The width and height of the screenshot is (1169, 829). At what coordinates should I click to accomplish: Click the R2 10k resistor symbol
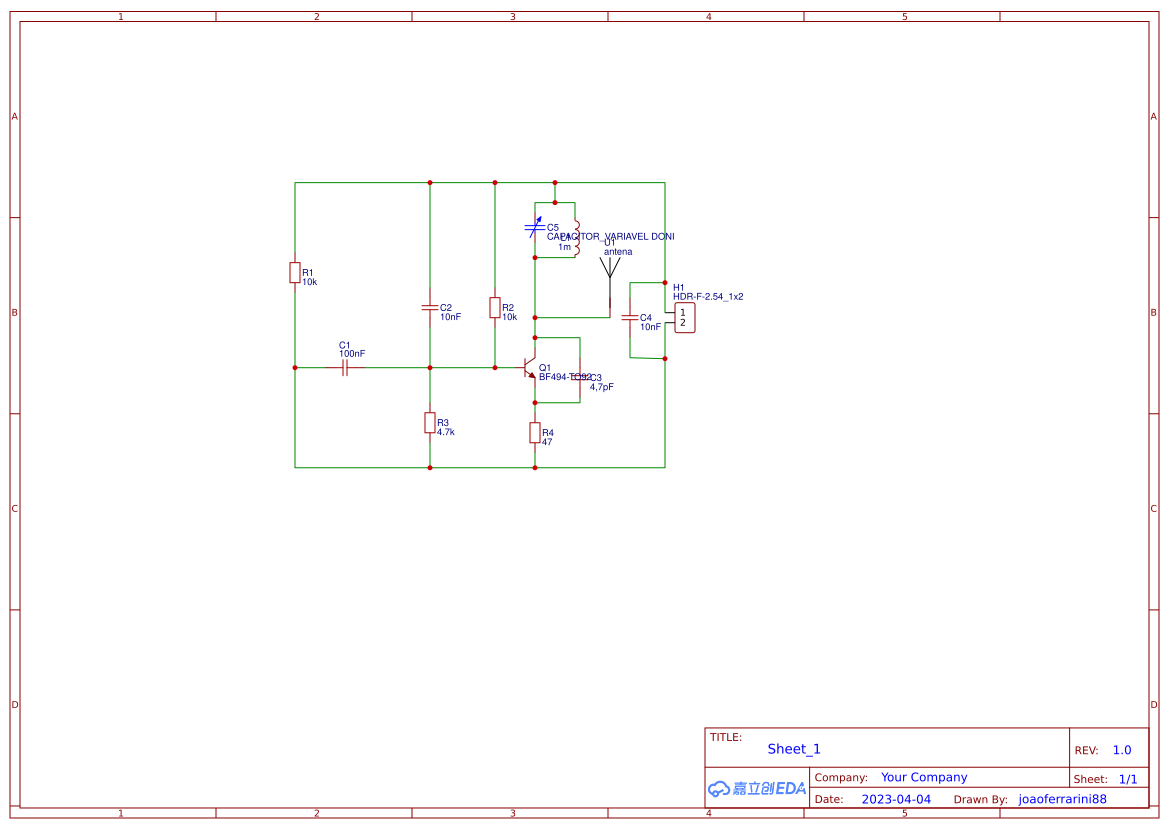(495, 307)
